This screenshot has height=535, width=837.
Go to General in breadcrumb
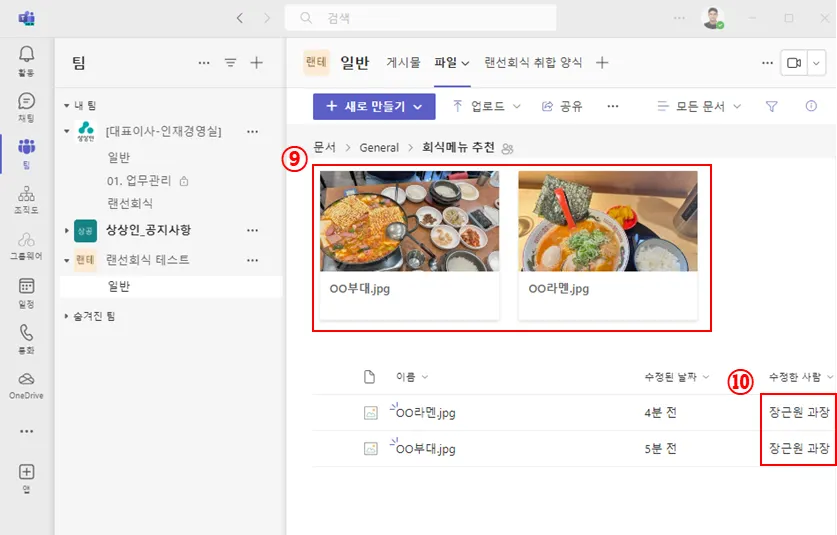(x=379, y=148)
